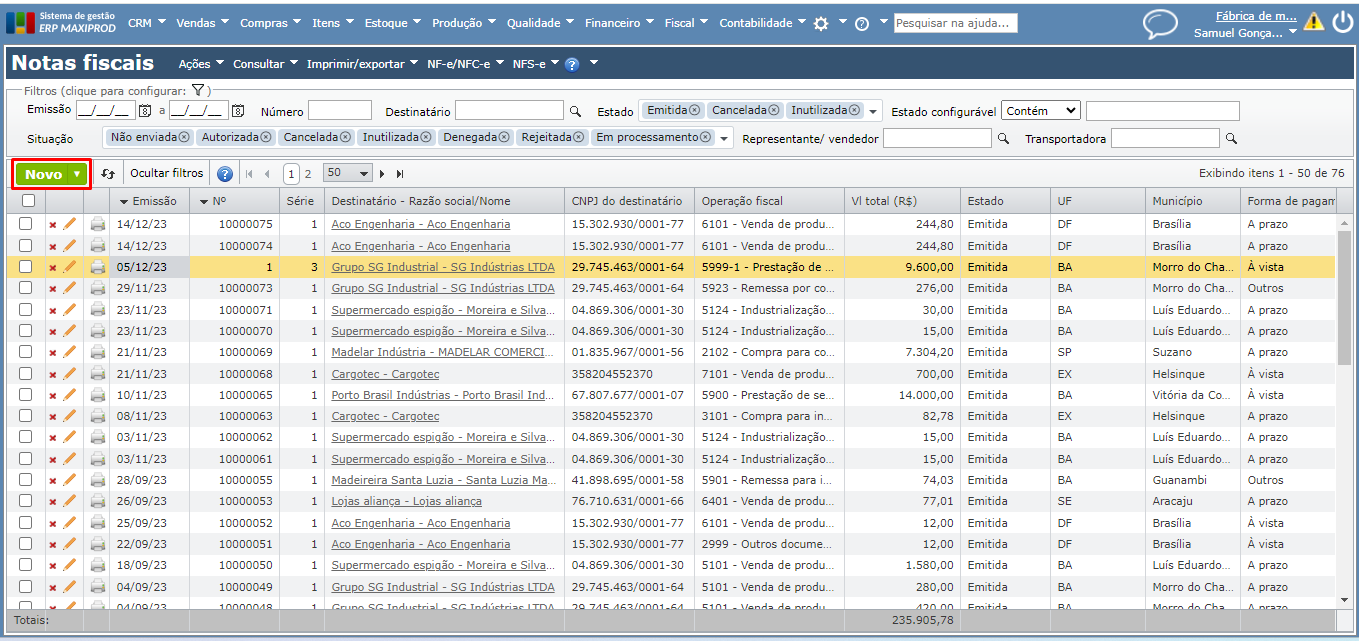Click the power logout icon
This screenshot has width=1359, height=641.
click(1342, 22)
